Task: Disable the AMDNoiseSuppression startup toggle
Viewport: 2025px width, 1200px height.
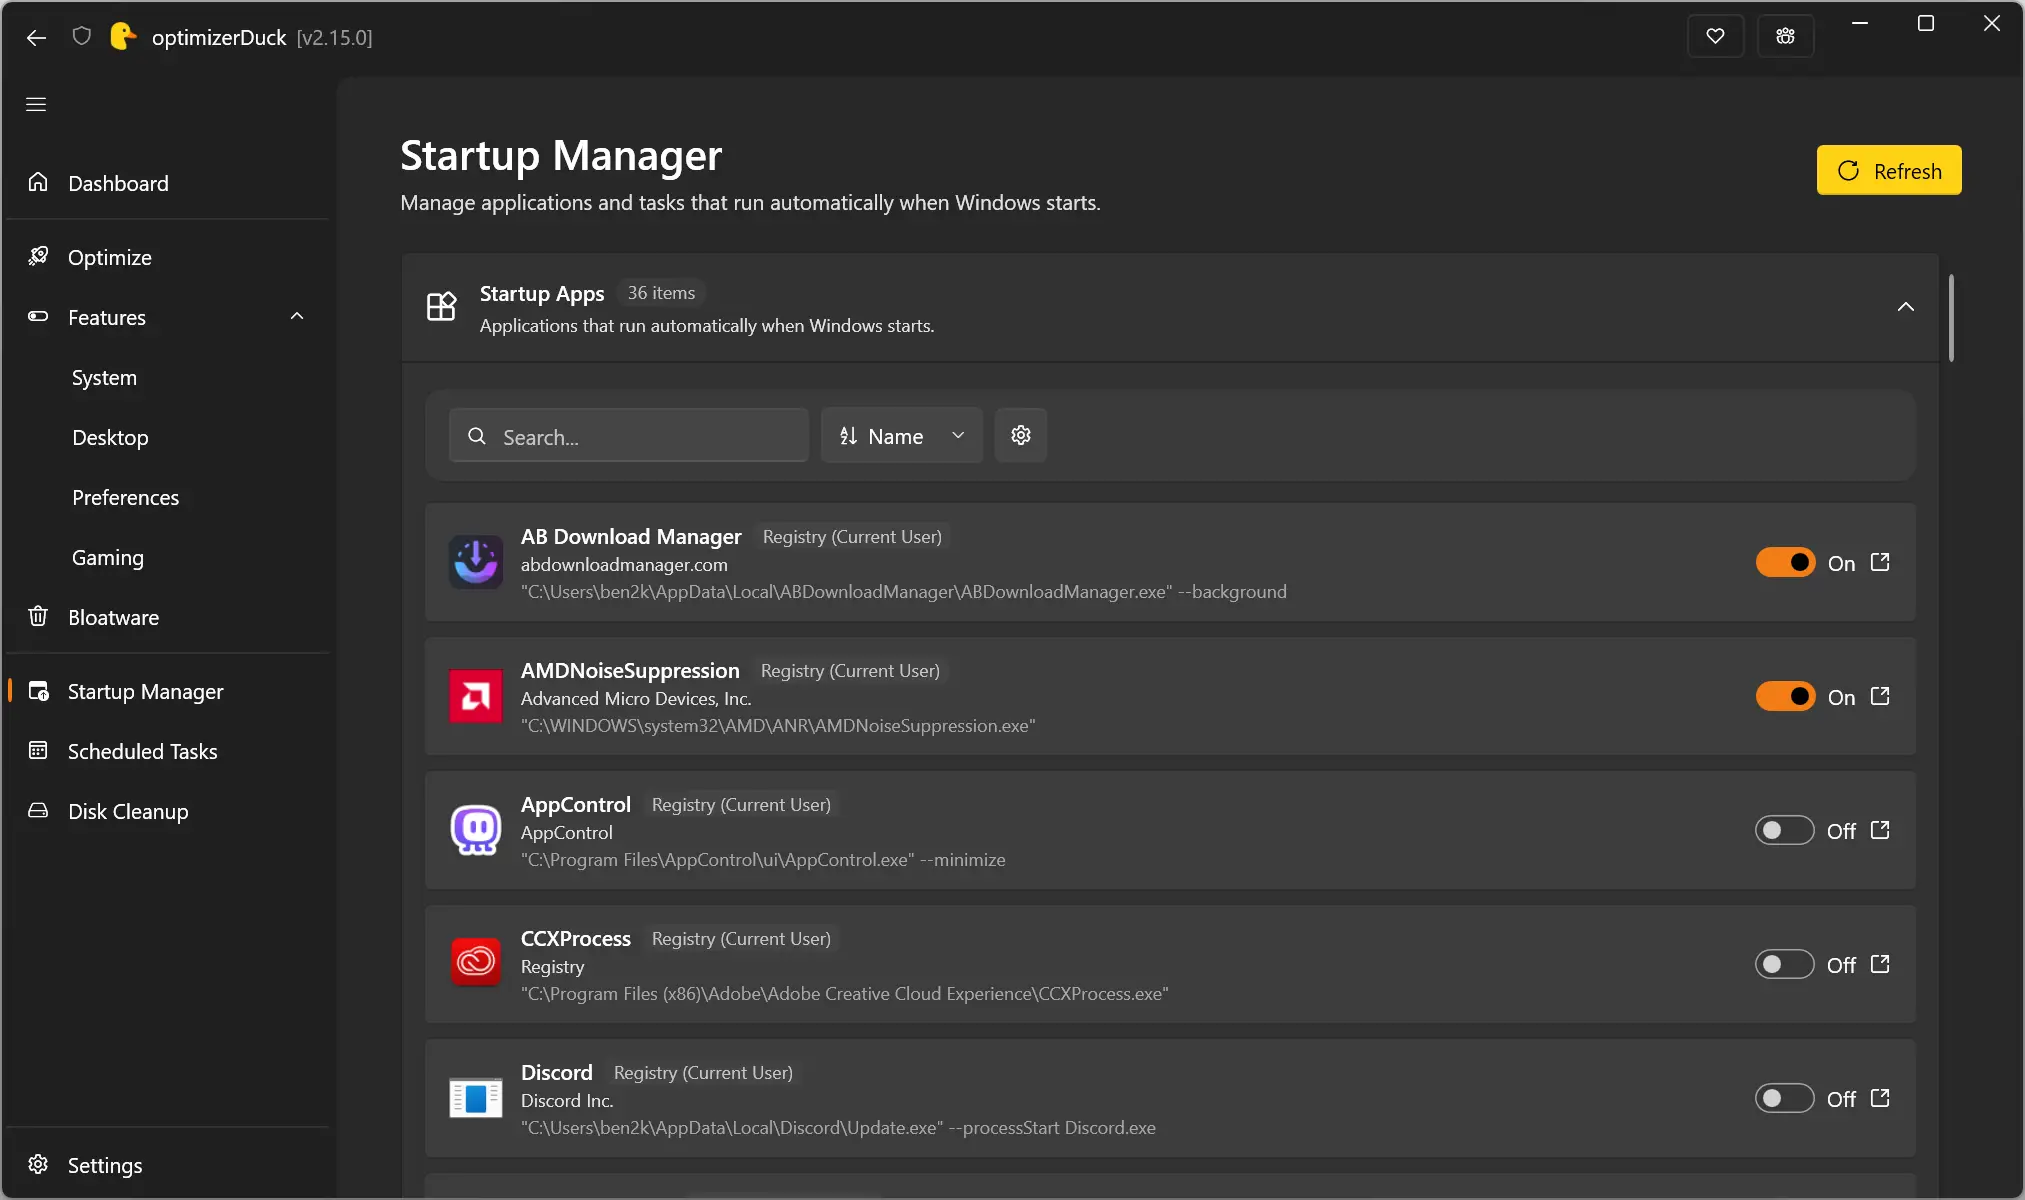Action: click(1785, 697)
